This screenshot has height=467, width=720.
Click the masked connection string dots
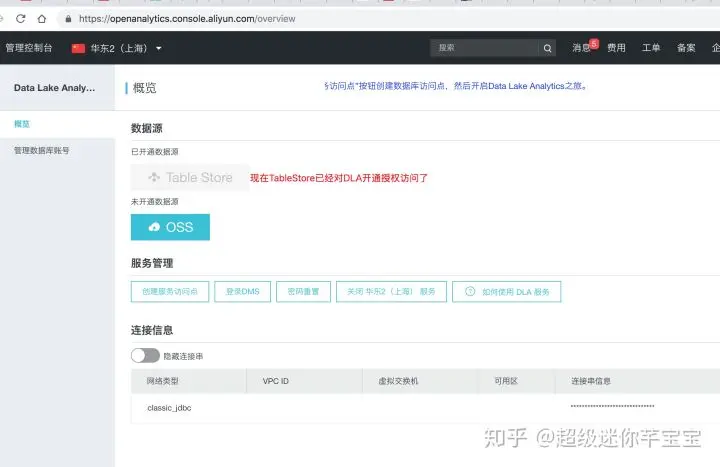coord(612,406)
